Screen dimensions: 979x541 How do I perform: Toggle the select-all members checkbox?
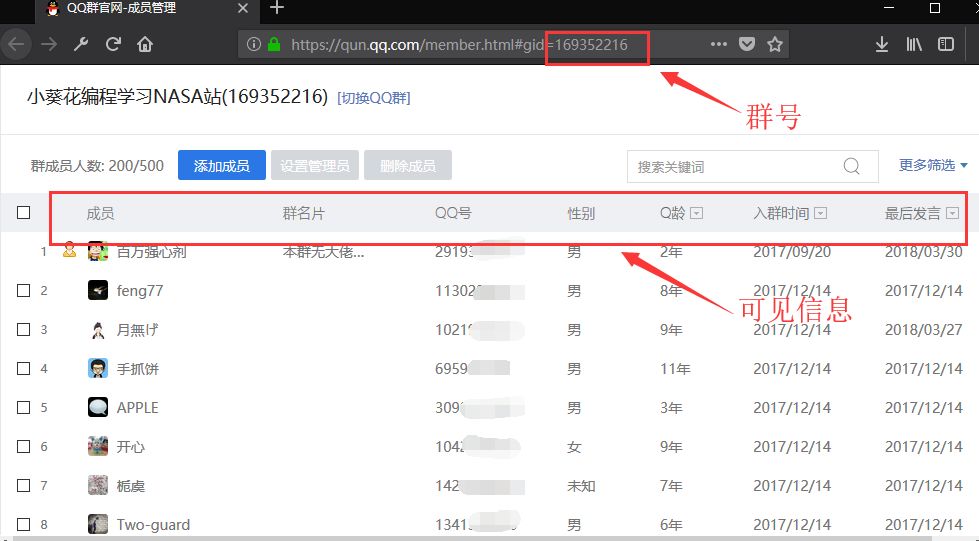tap(24, 213)
